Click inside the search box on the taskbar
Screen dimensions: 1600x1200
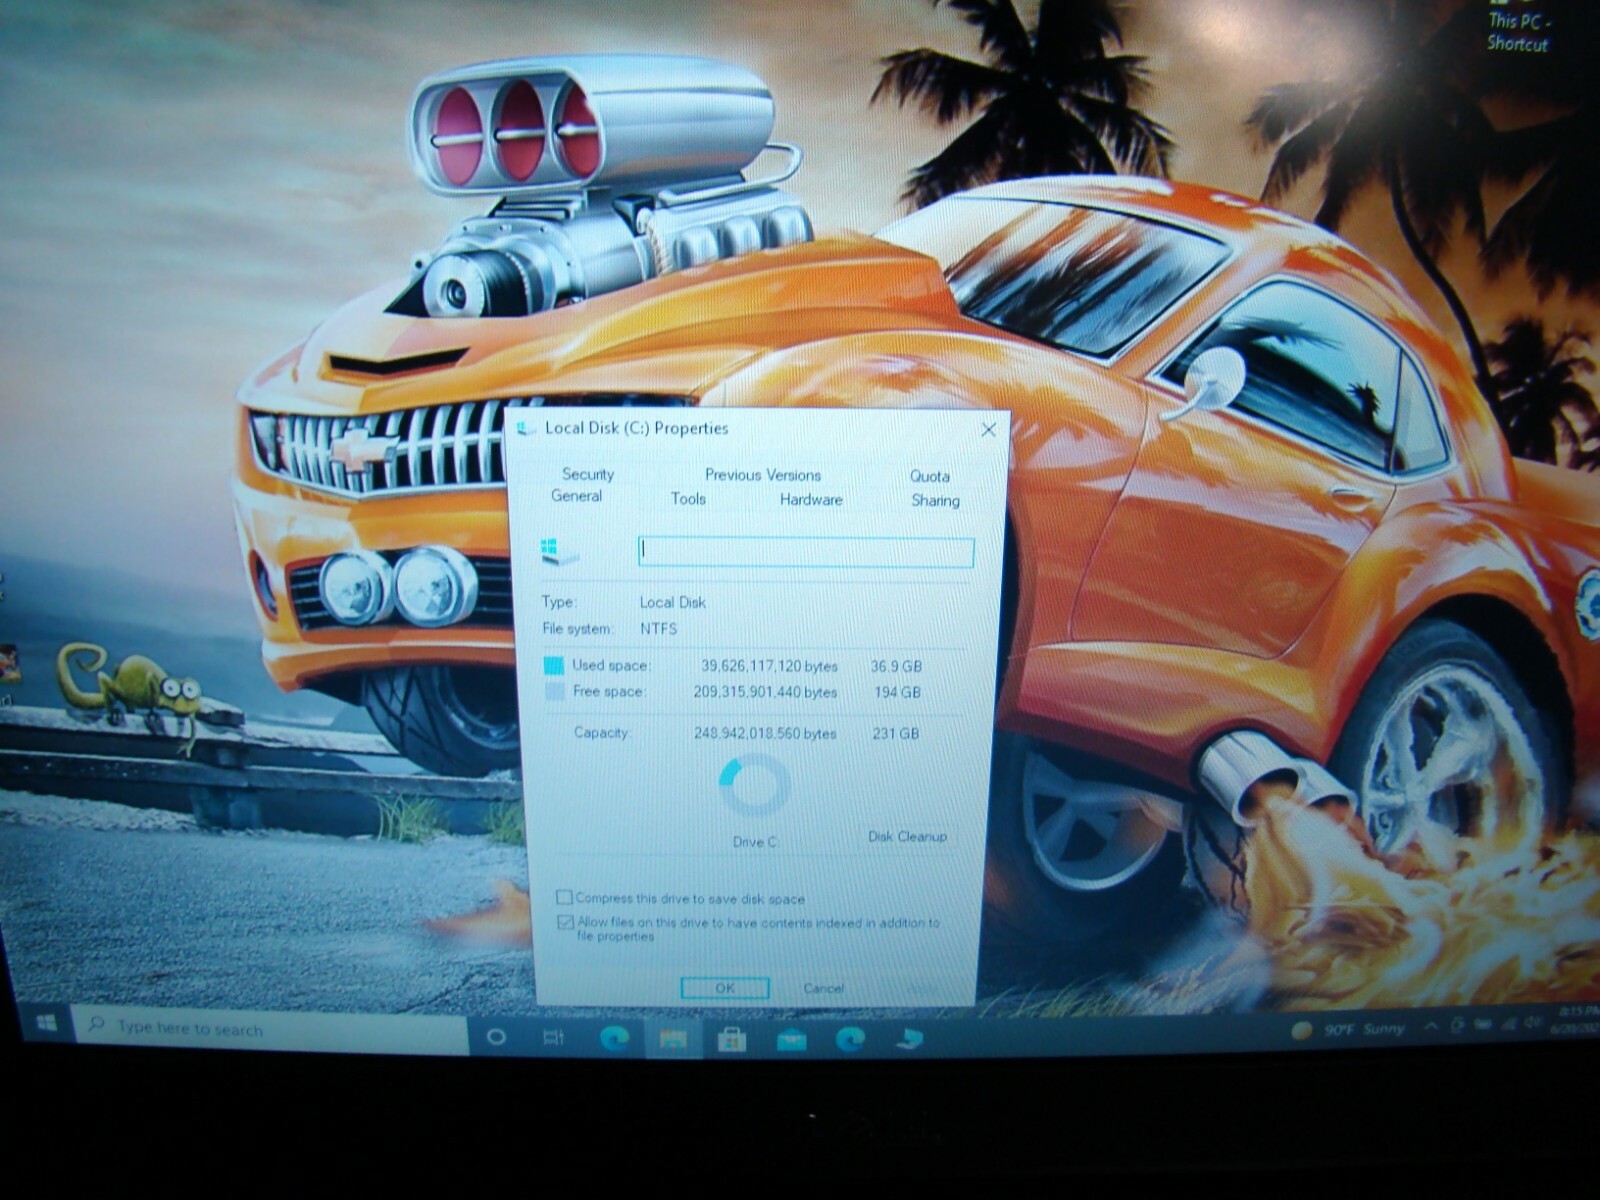pyautogui.click(x=270, y=1028)
